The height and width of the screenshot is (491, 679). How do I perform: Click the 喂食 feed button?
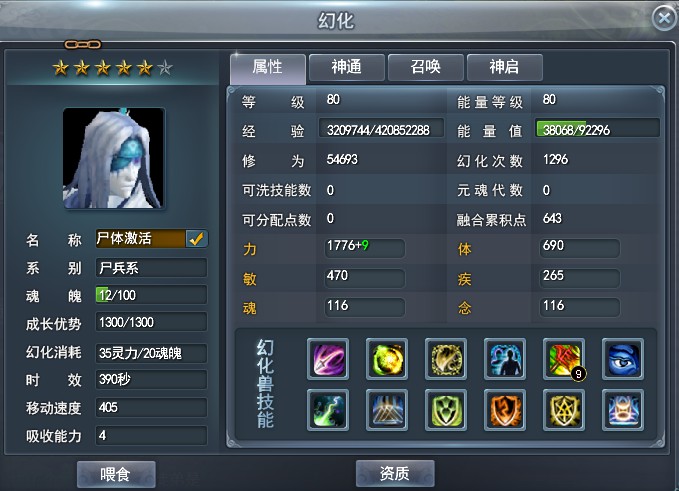point(116,475)
